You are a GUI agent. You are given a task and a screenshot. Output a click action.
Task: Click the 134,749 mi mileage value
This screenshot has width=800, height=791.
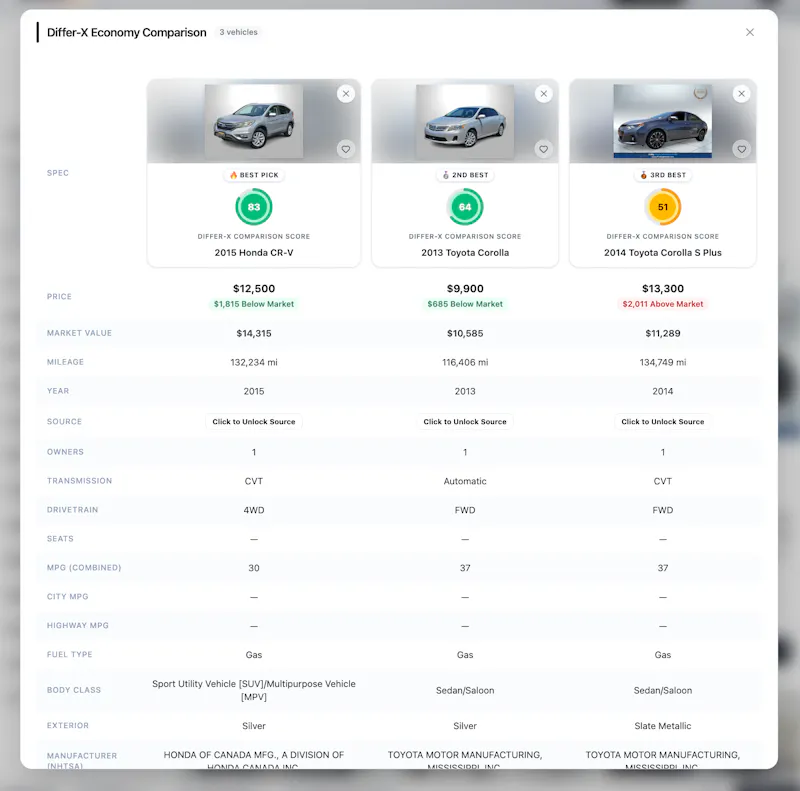click(x=662, y=362)
